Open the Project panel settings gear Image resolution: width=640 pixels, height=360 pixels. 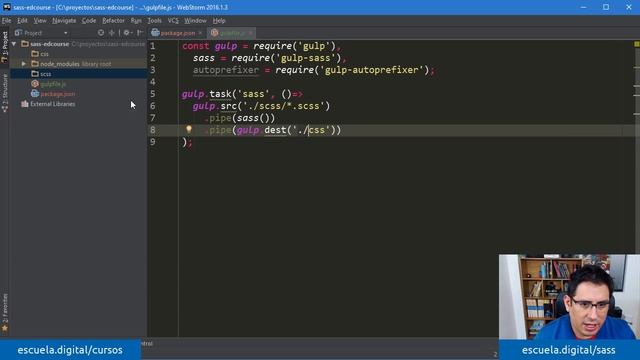click(x=127, y=33)
